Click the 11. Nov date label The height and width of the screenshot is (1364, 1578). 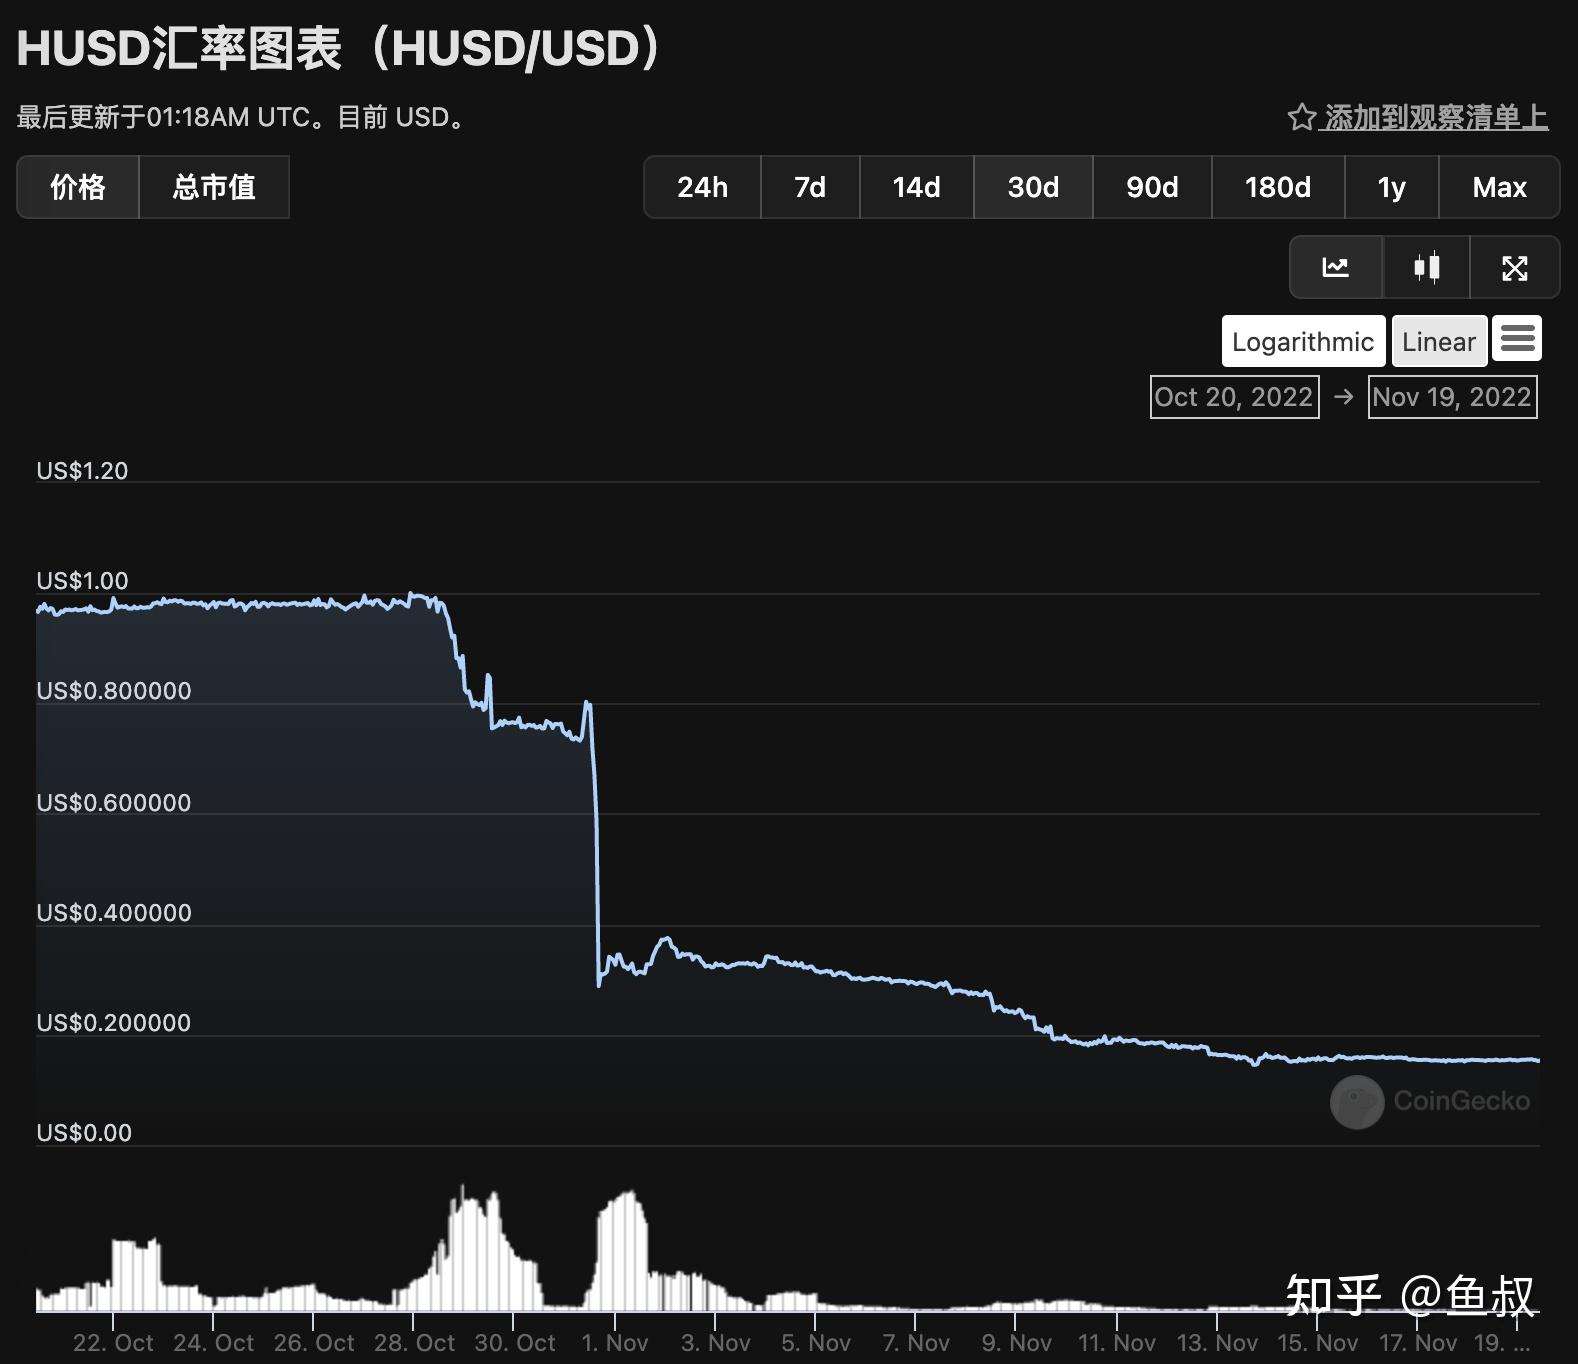pyautogui.click(x=1116, y=1343)
